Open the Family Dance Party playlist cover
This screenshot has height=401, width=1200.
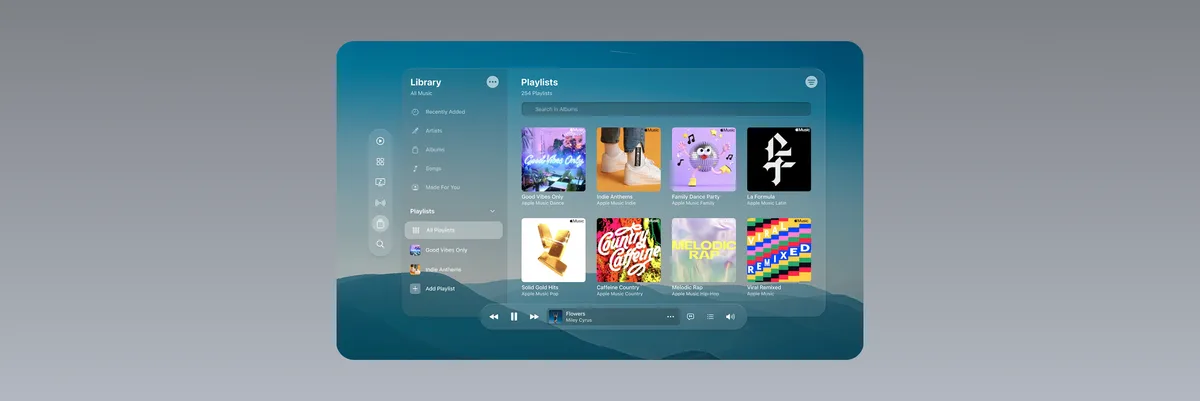704,159
